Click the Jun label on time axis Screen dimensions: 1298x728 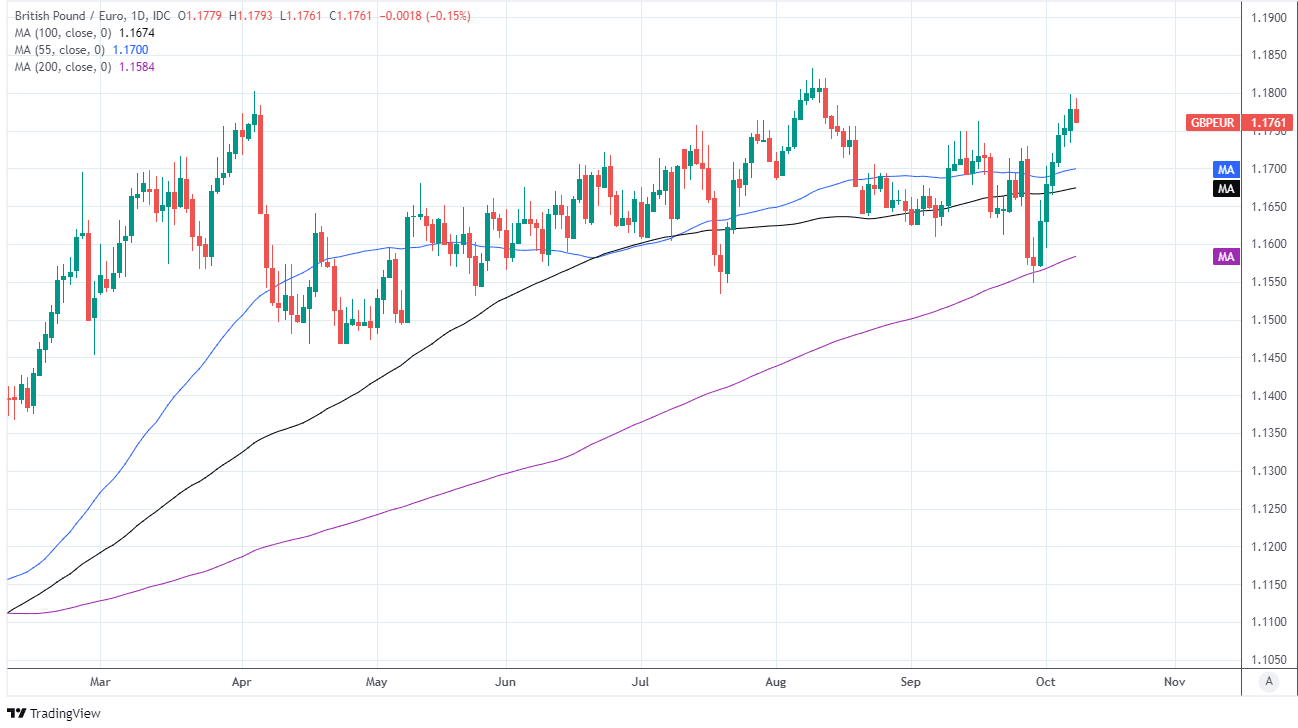506,681
